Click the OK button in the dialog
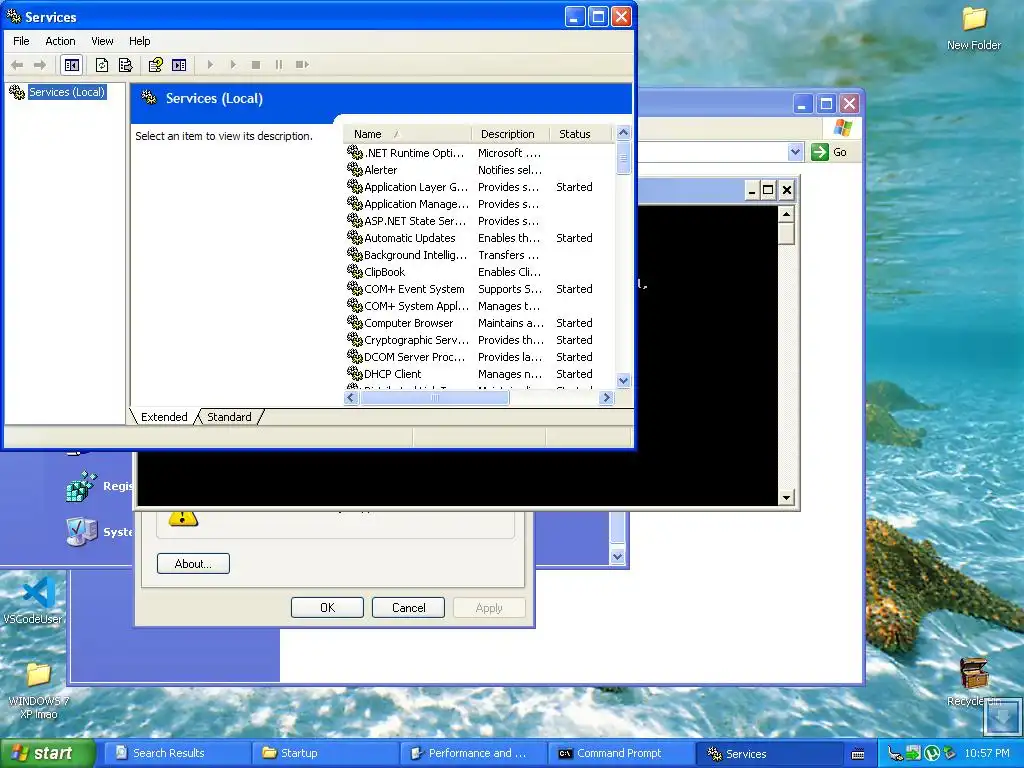This screenshot has height=768, width=1024. (x=327, y=607)
